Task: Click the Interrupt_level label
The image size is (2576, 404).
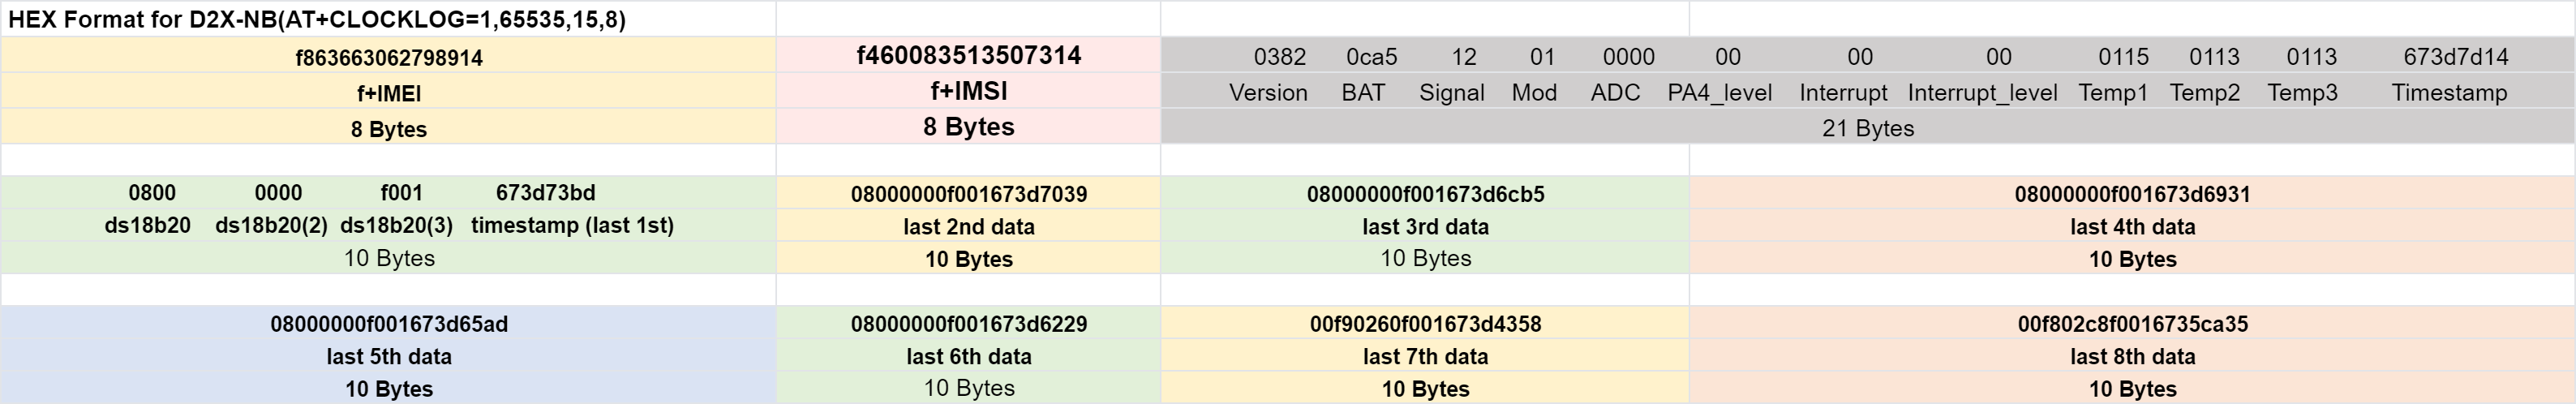Action: coord(1982,93)
